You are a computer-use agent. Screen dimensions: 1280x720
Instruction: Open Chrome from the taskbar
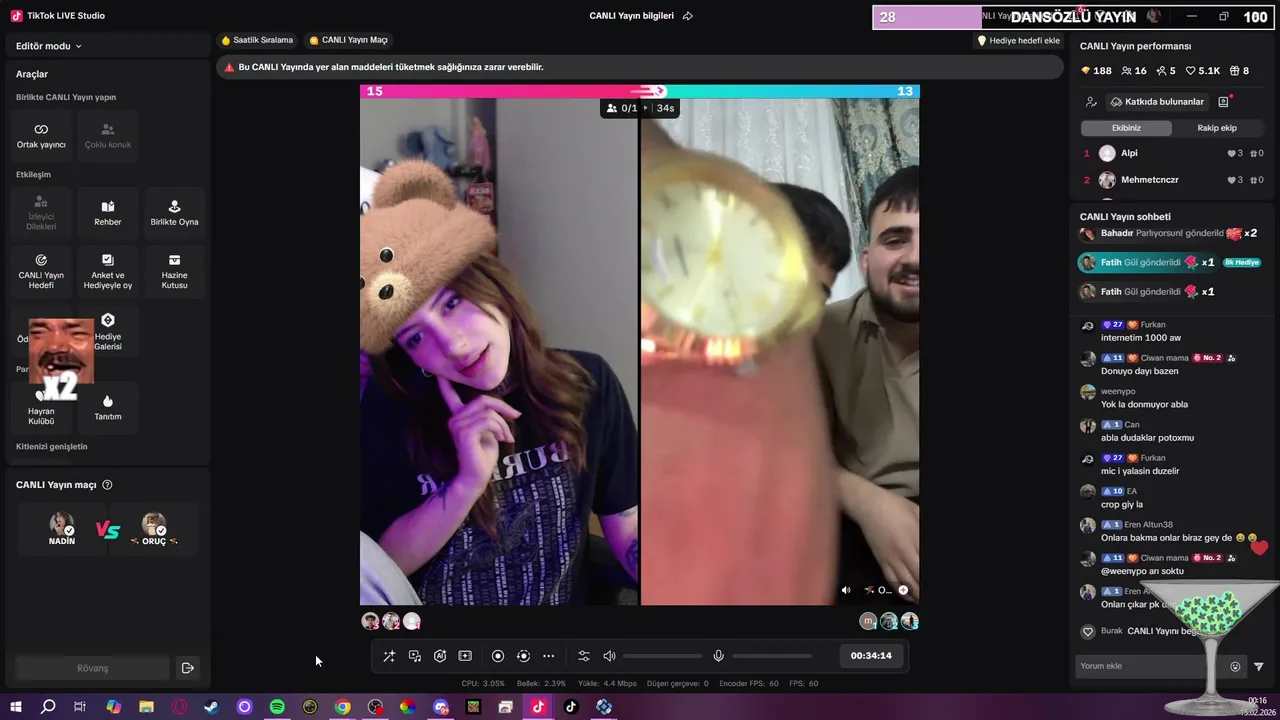tap(343, 707)
